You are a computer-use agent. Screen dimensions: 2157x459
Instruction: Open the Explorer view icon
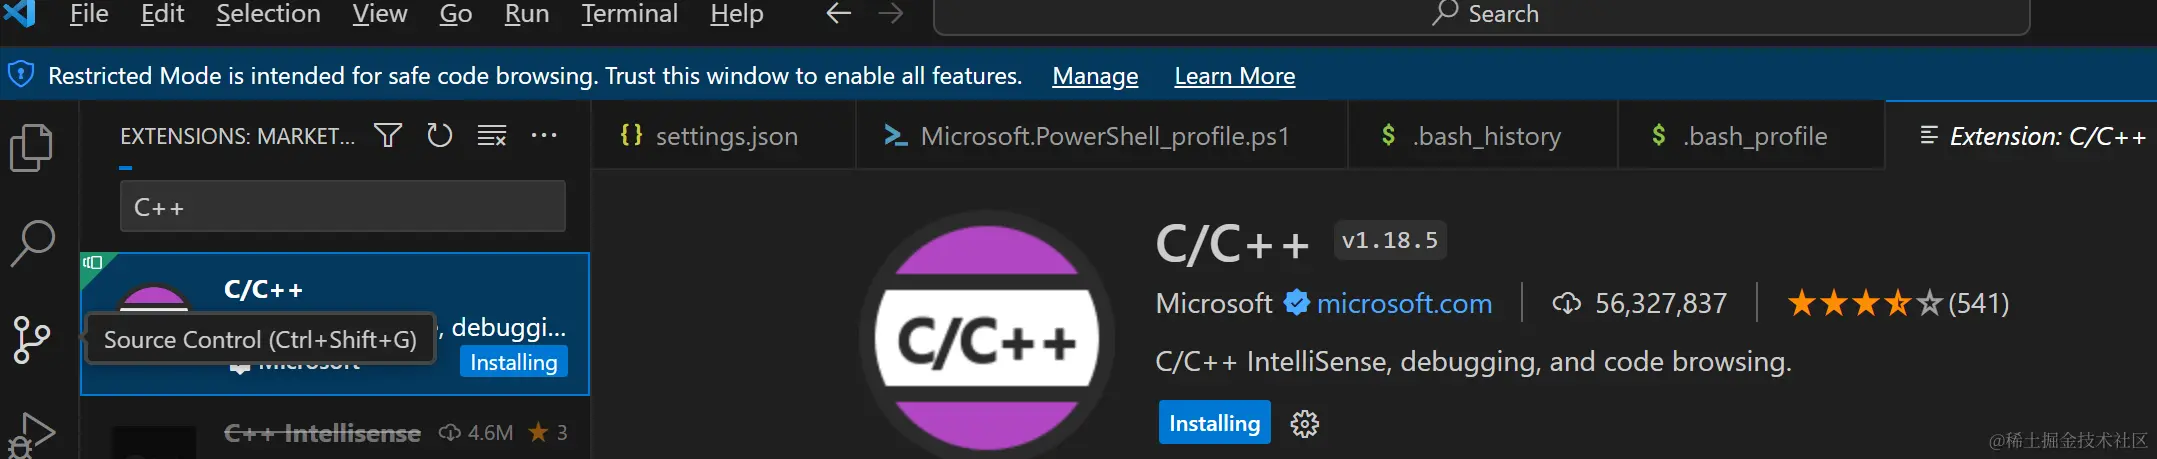(31, 148)
